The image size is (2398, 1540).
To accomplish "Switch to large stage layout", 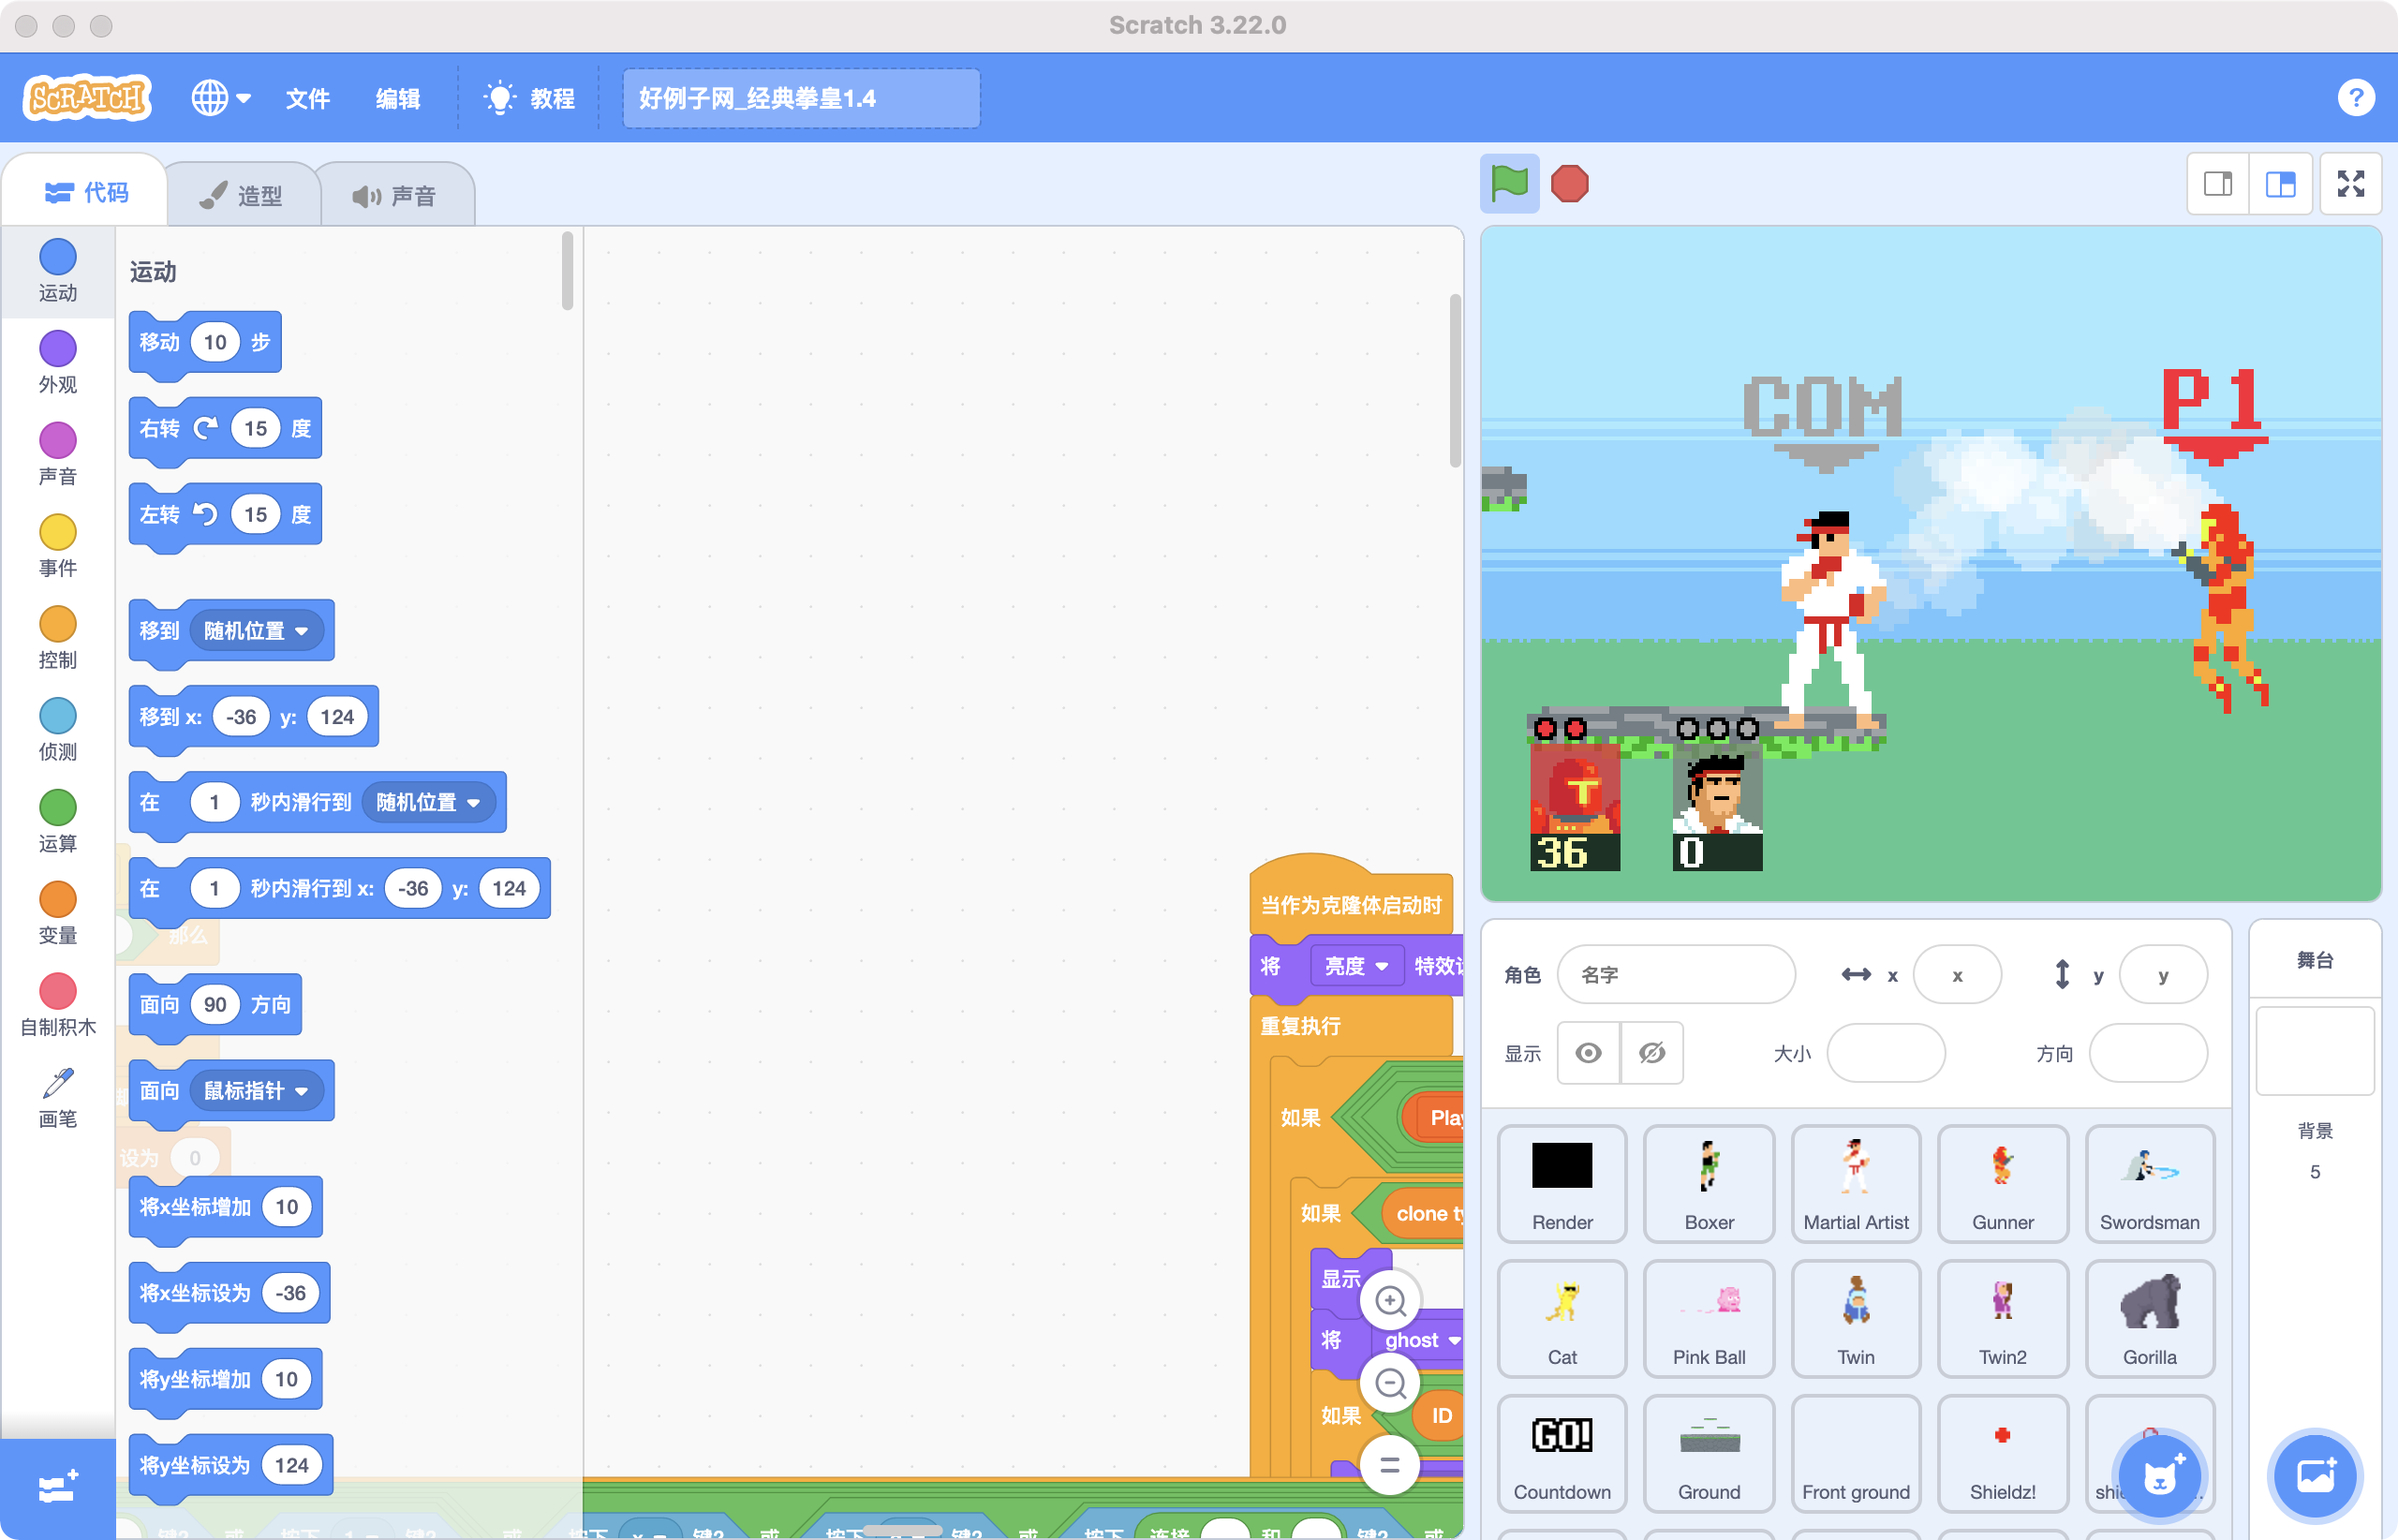I will 2280,184.
